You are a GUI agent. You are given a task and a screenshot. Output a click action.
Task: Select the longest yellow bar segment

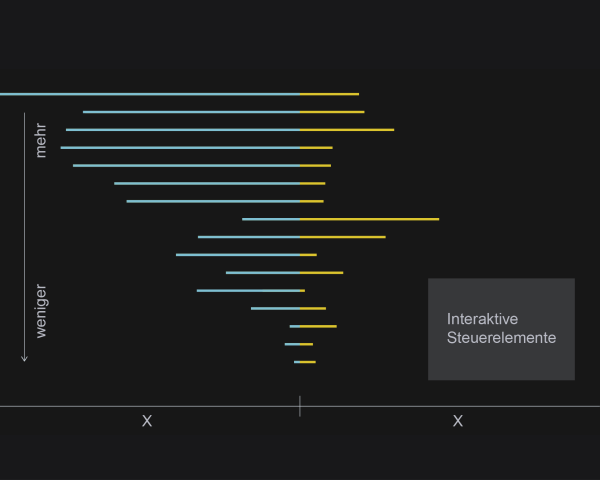(369, 219)
